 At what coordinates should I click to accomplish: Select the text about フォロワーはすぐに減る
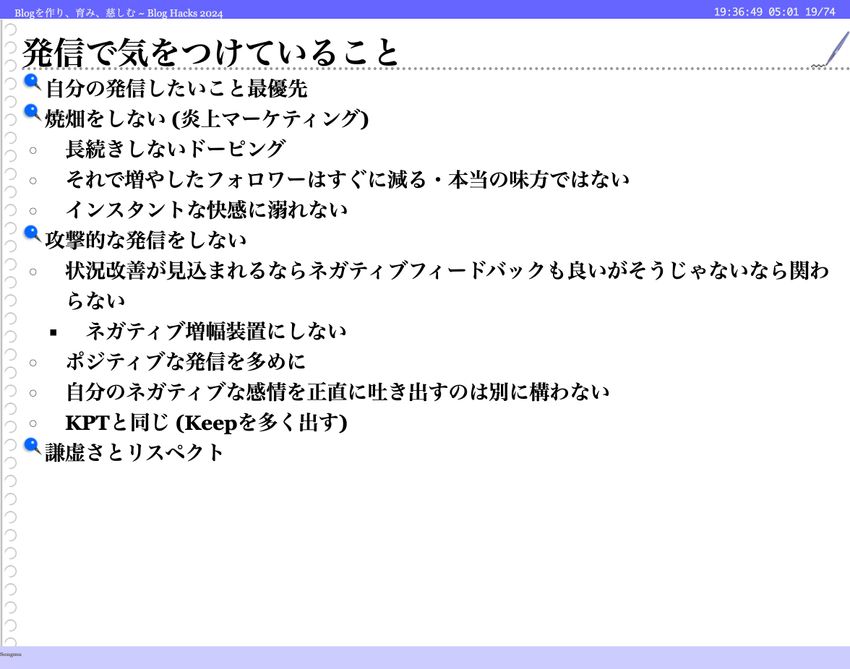pos(347,180)
